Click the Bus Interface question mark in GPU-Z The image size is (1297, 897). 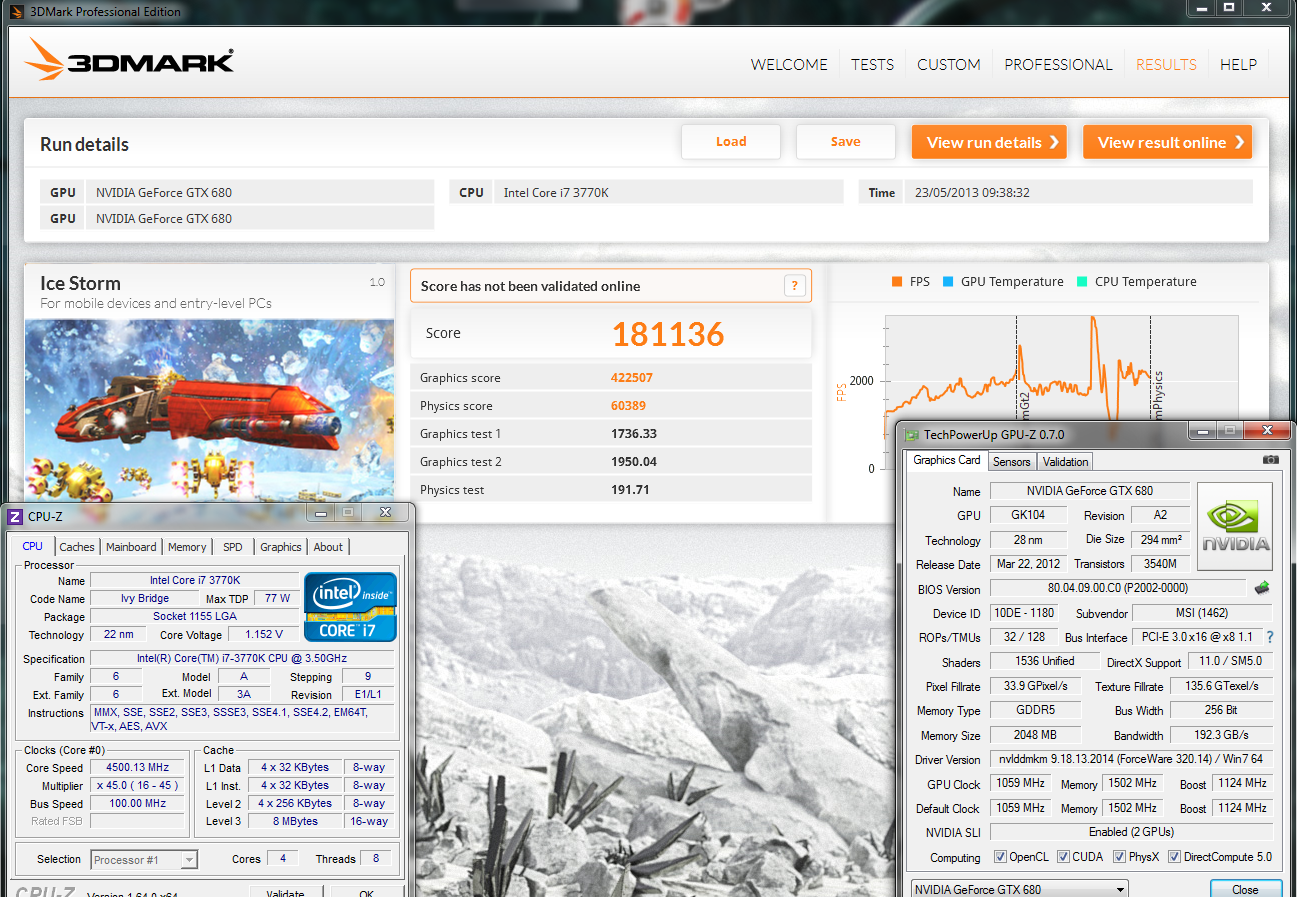1270,637
